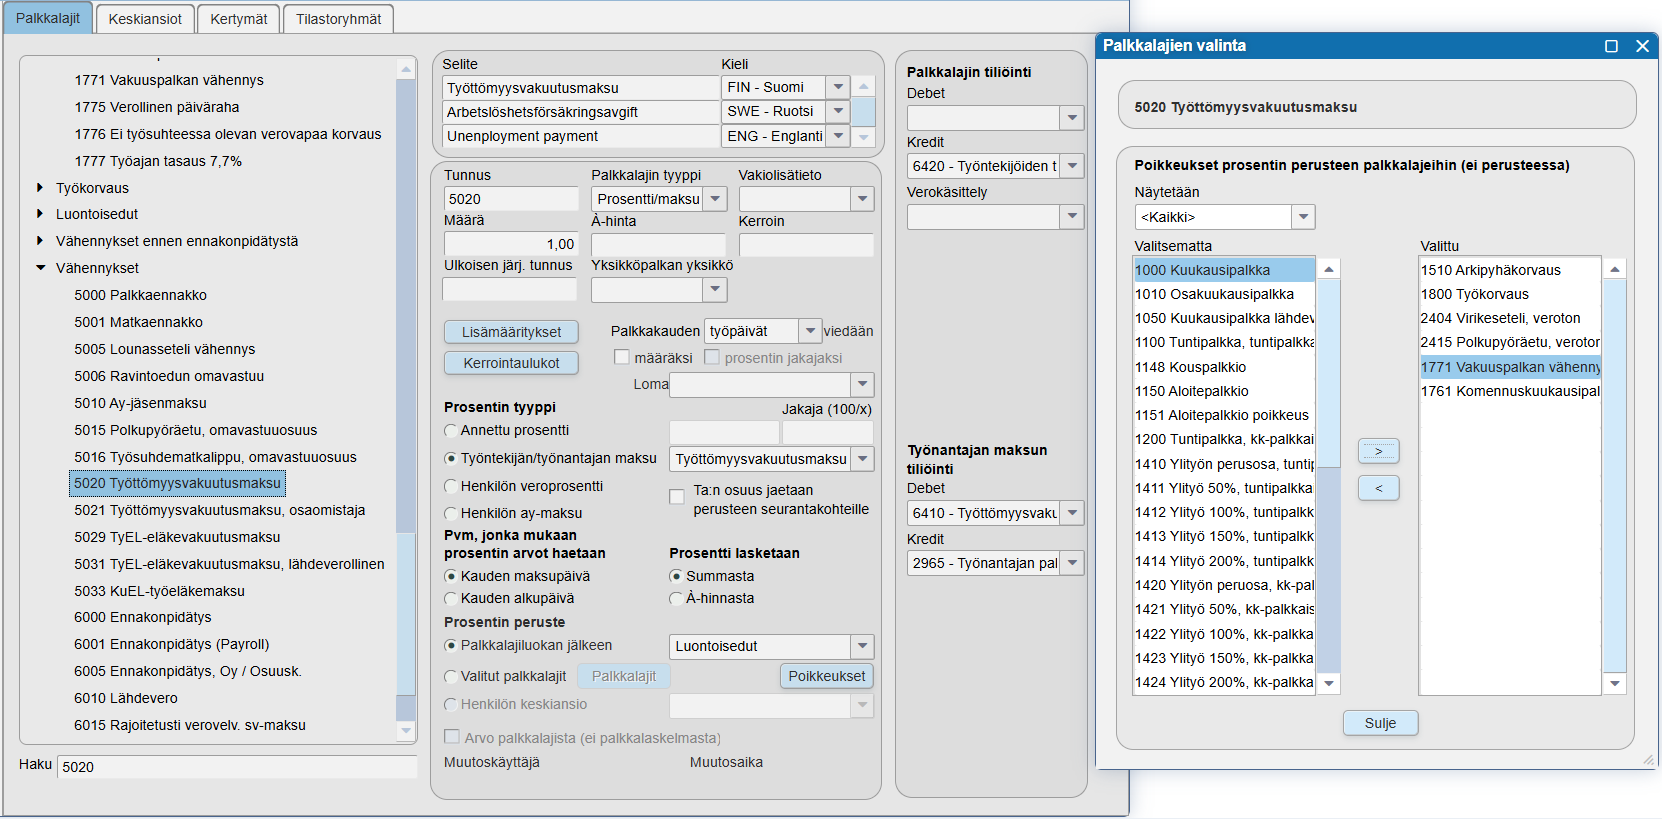Select Annettu prosentti radio button
The height and width of the screenshot is (819, 1662).
click(x=451, y=430)
